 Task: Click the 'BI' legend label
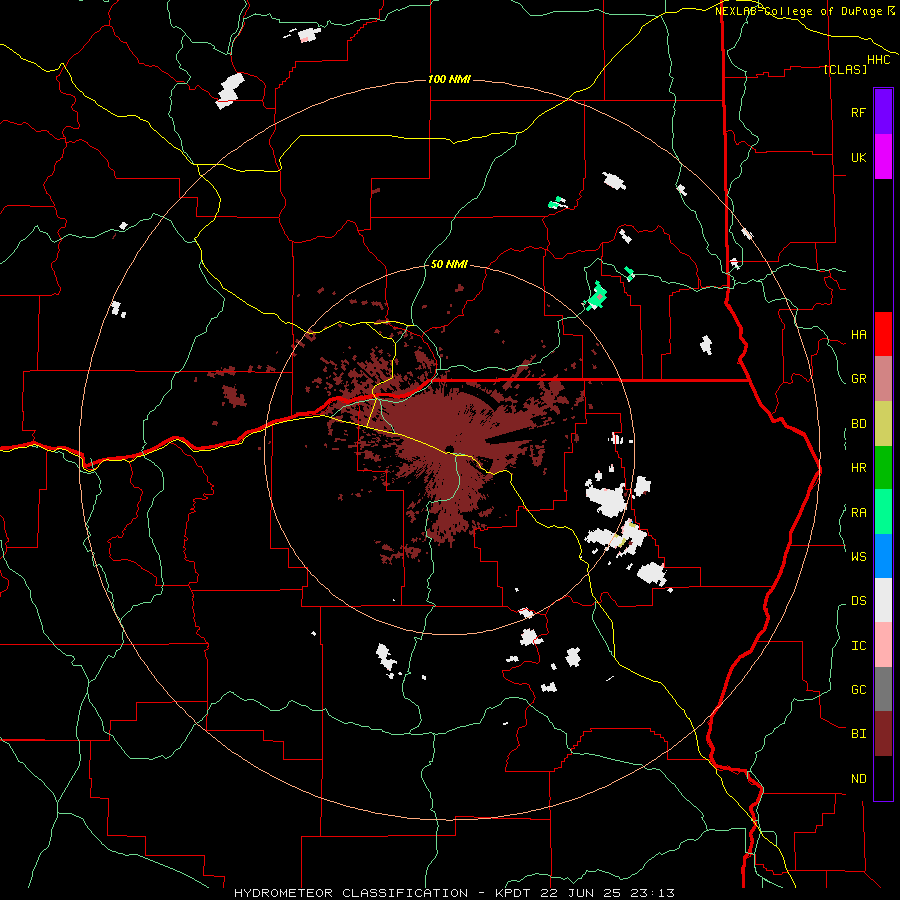point(858,734)
